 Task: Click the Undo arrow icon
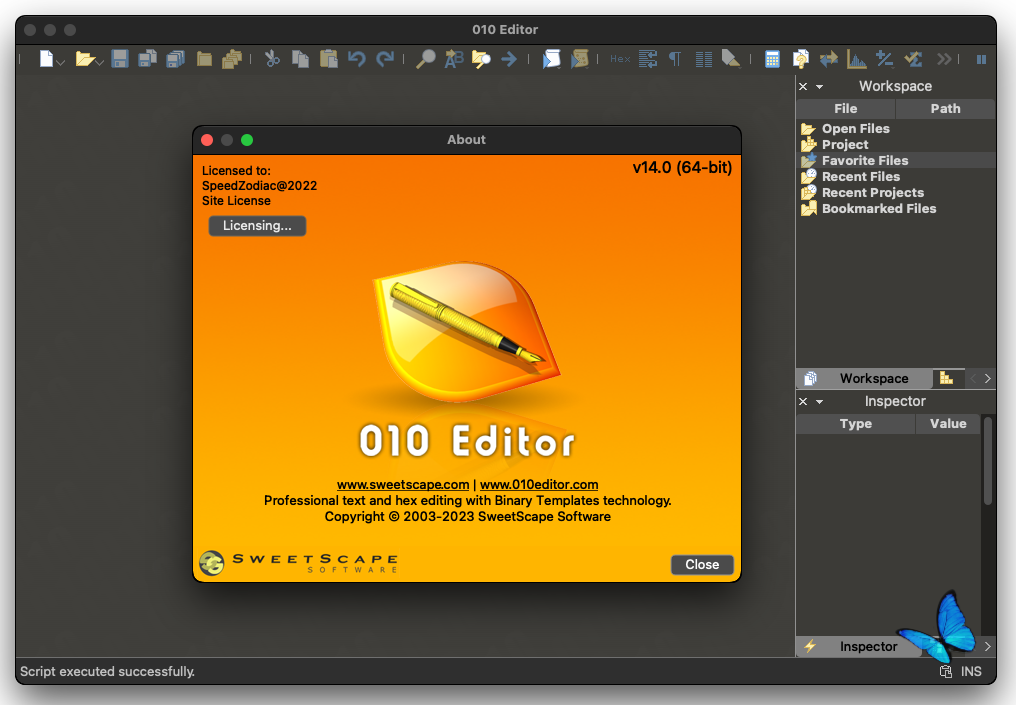point(356,59)
